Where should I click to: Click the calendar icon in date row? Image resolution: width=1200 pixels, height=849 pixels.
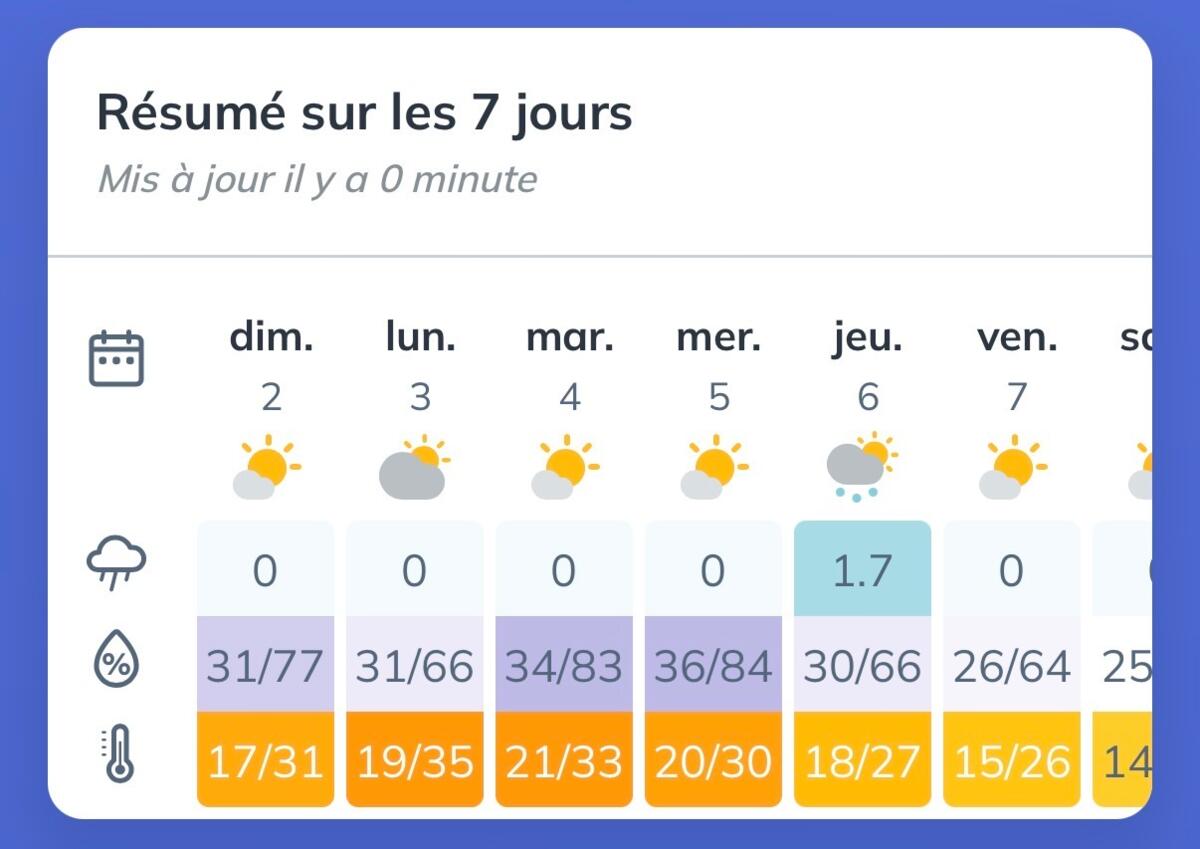pos(117,359)
